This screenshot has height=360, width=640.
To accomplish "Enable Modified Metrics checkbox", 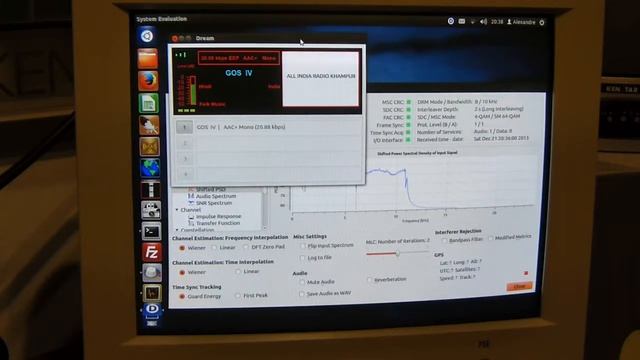I will click(x=491, y=238).
